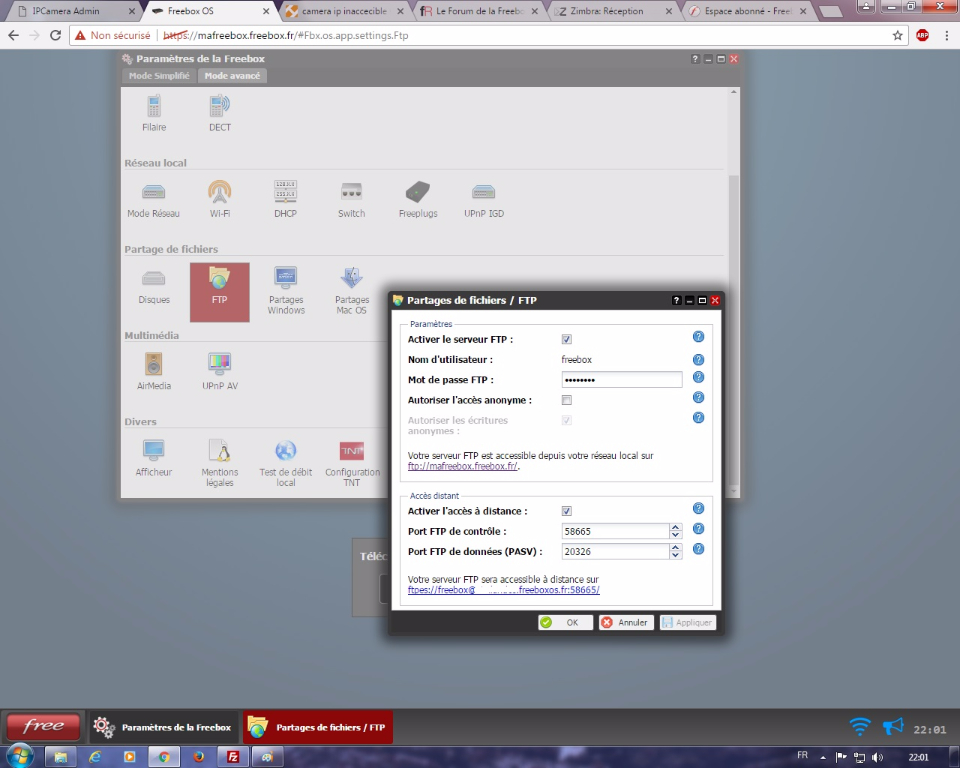Switch to the camera ip inaccessible tab
Image resolution: width=960 pixels, height=768 pixels.
(x=344, y=11)
